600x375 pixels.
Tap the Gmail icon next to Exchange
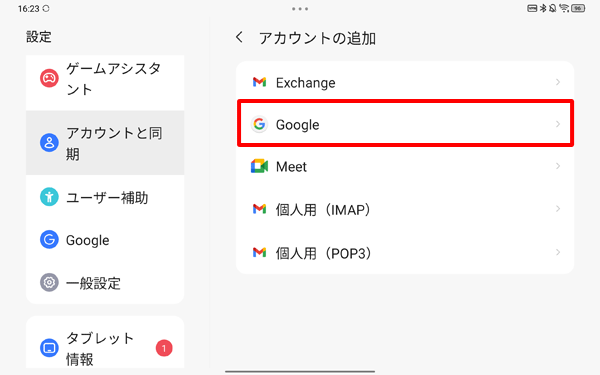pyautogui.click(x=259, y=82)
